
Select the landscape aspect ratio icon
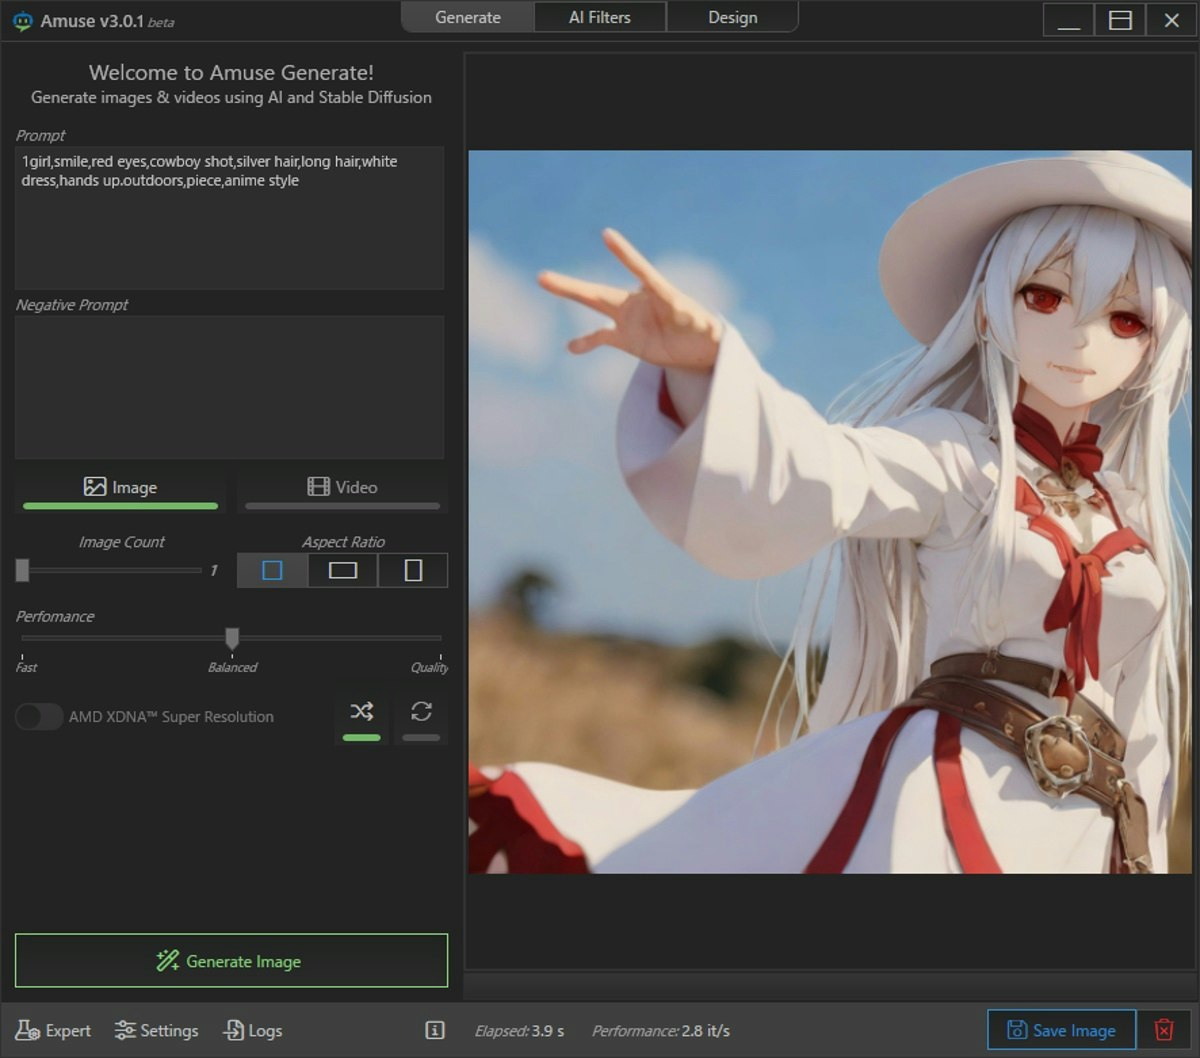click(342, 570)
